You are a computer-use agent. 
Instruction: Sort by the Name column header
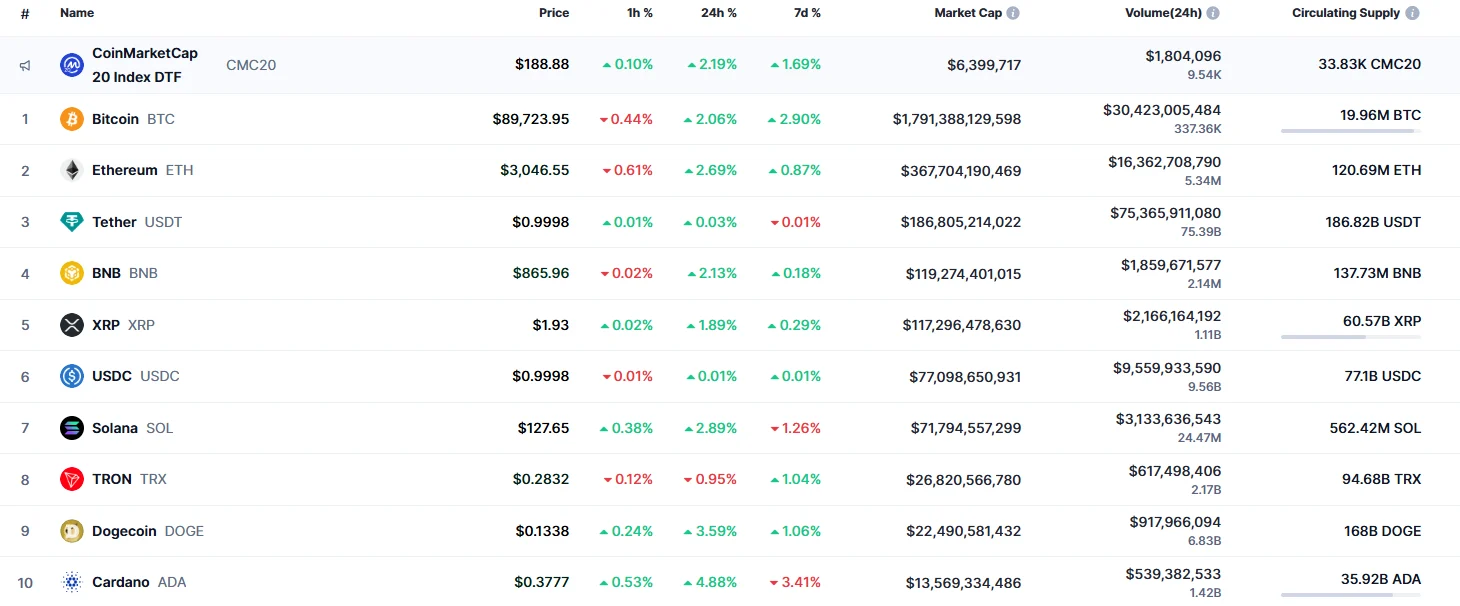77,13
